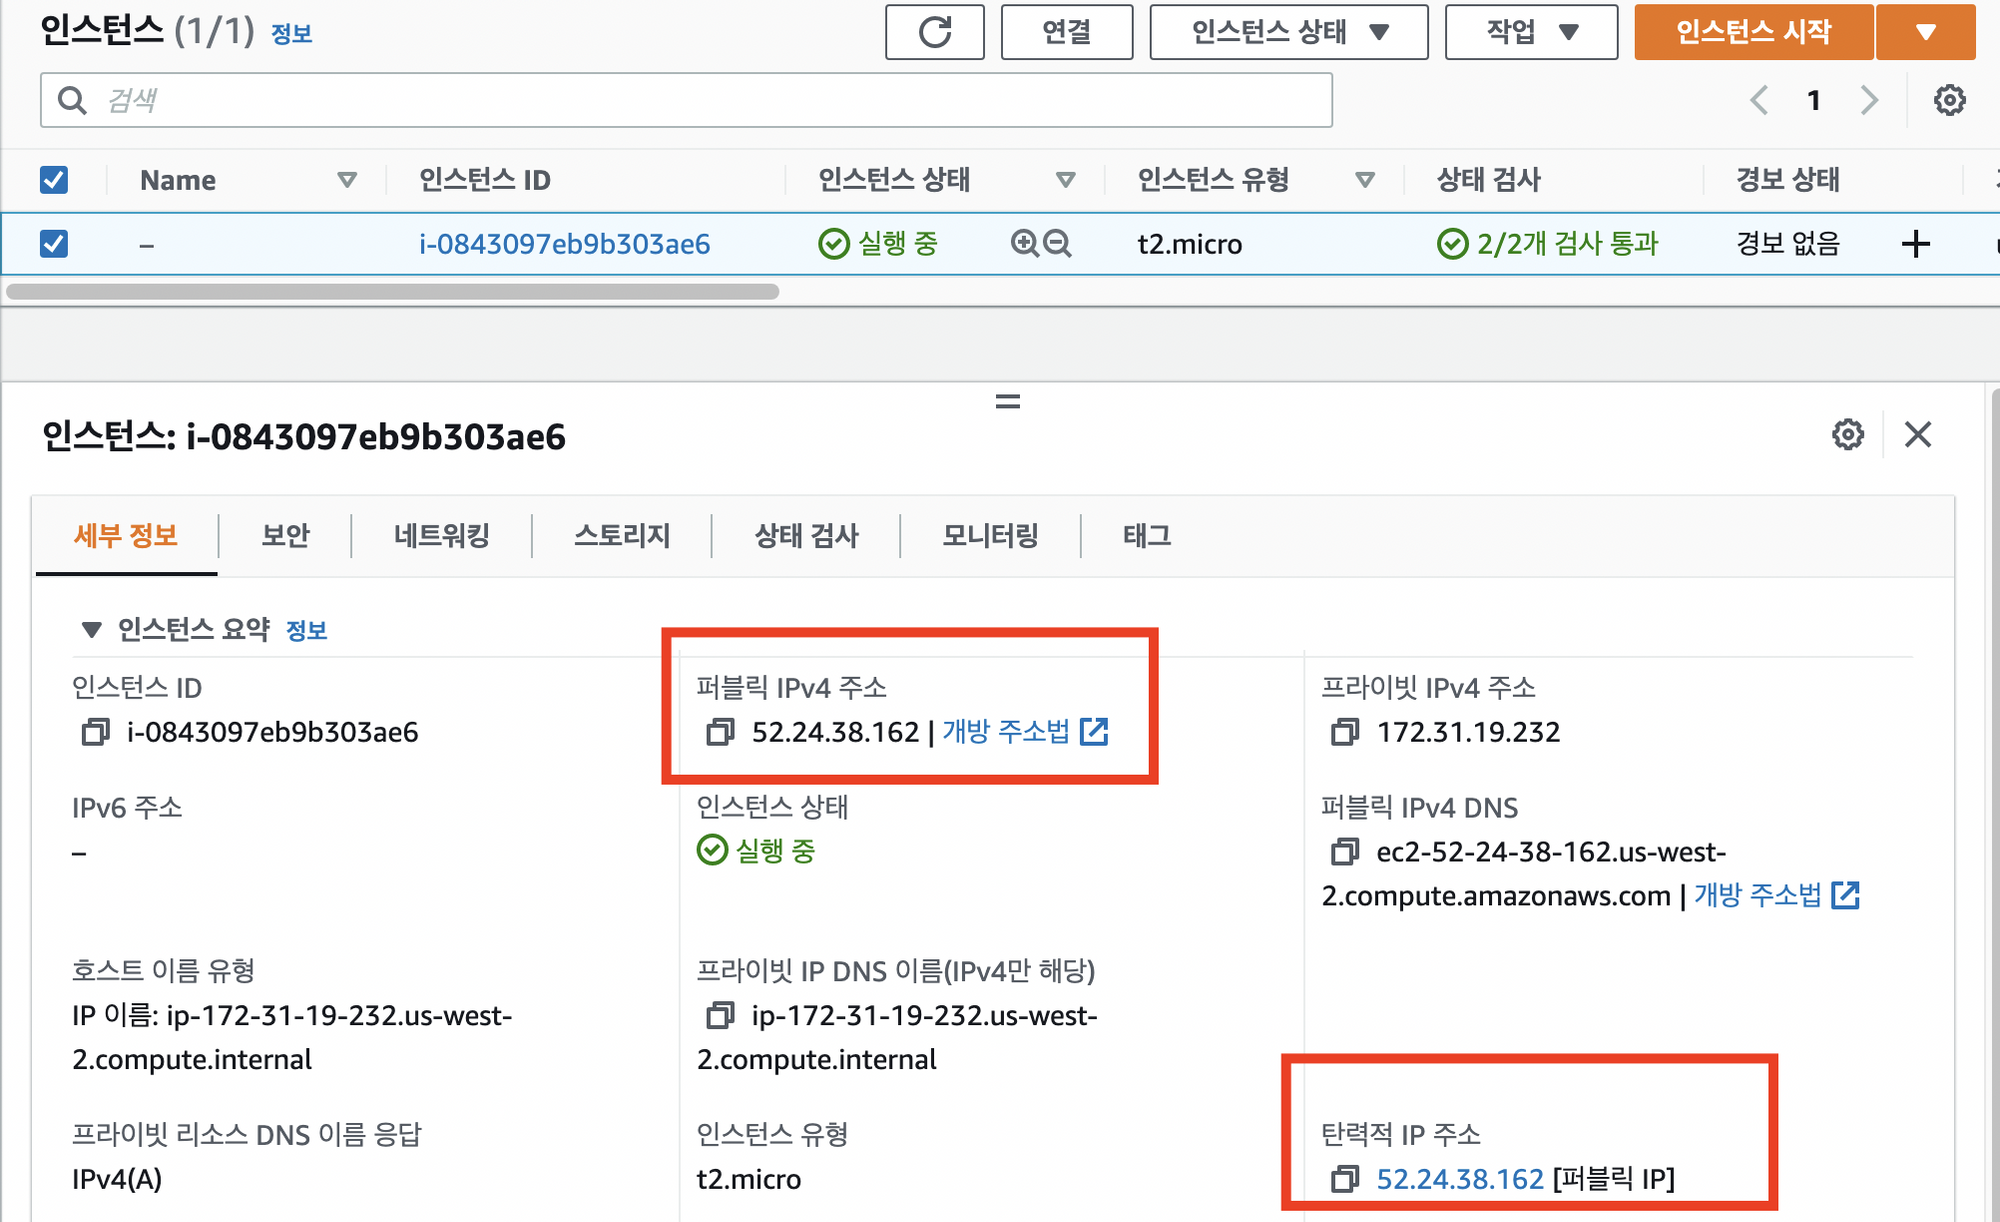
Task: Copy the public IPv4 address 52.24.38.162
Action: tap(720, 732)
